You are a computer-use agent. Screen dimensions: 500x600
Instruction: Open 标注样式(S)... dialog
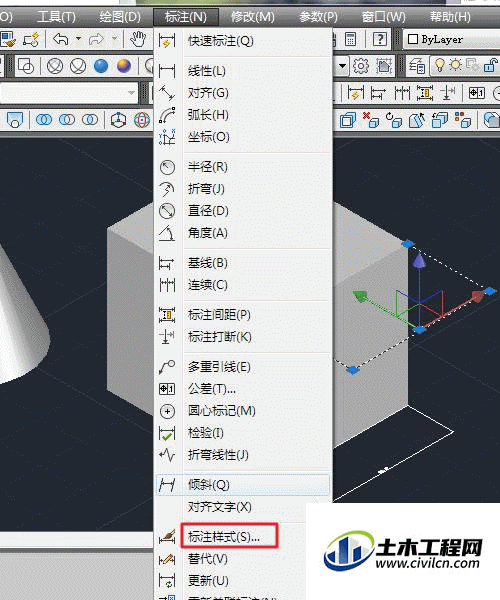pos(230,537)
